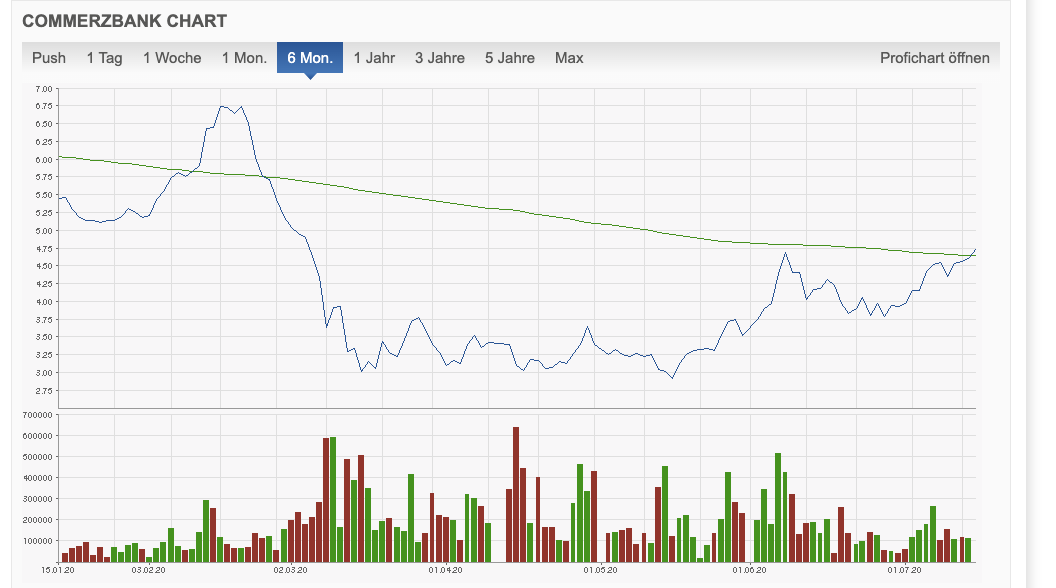Open the Profichart öffnen link

[935, 58]
